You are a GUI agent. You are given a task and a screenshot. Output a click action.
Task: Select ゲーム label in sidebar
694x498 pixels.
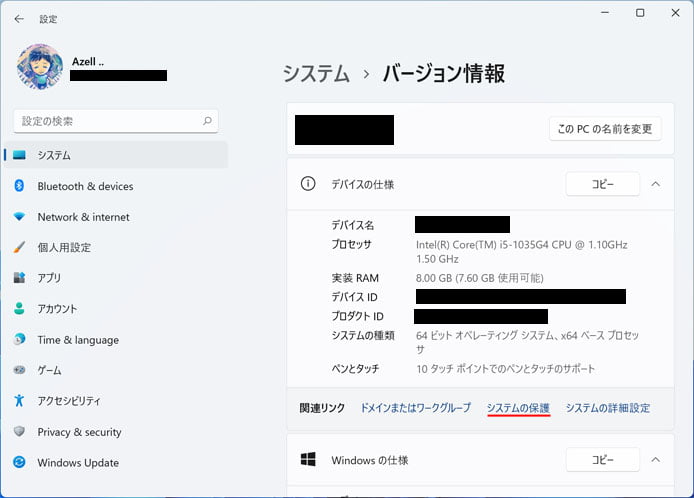(49, 370)
